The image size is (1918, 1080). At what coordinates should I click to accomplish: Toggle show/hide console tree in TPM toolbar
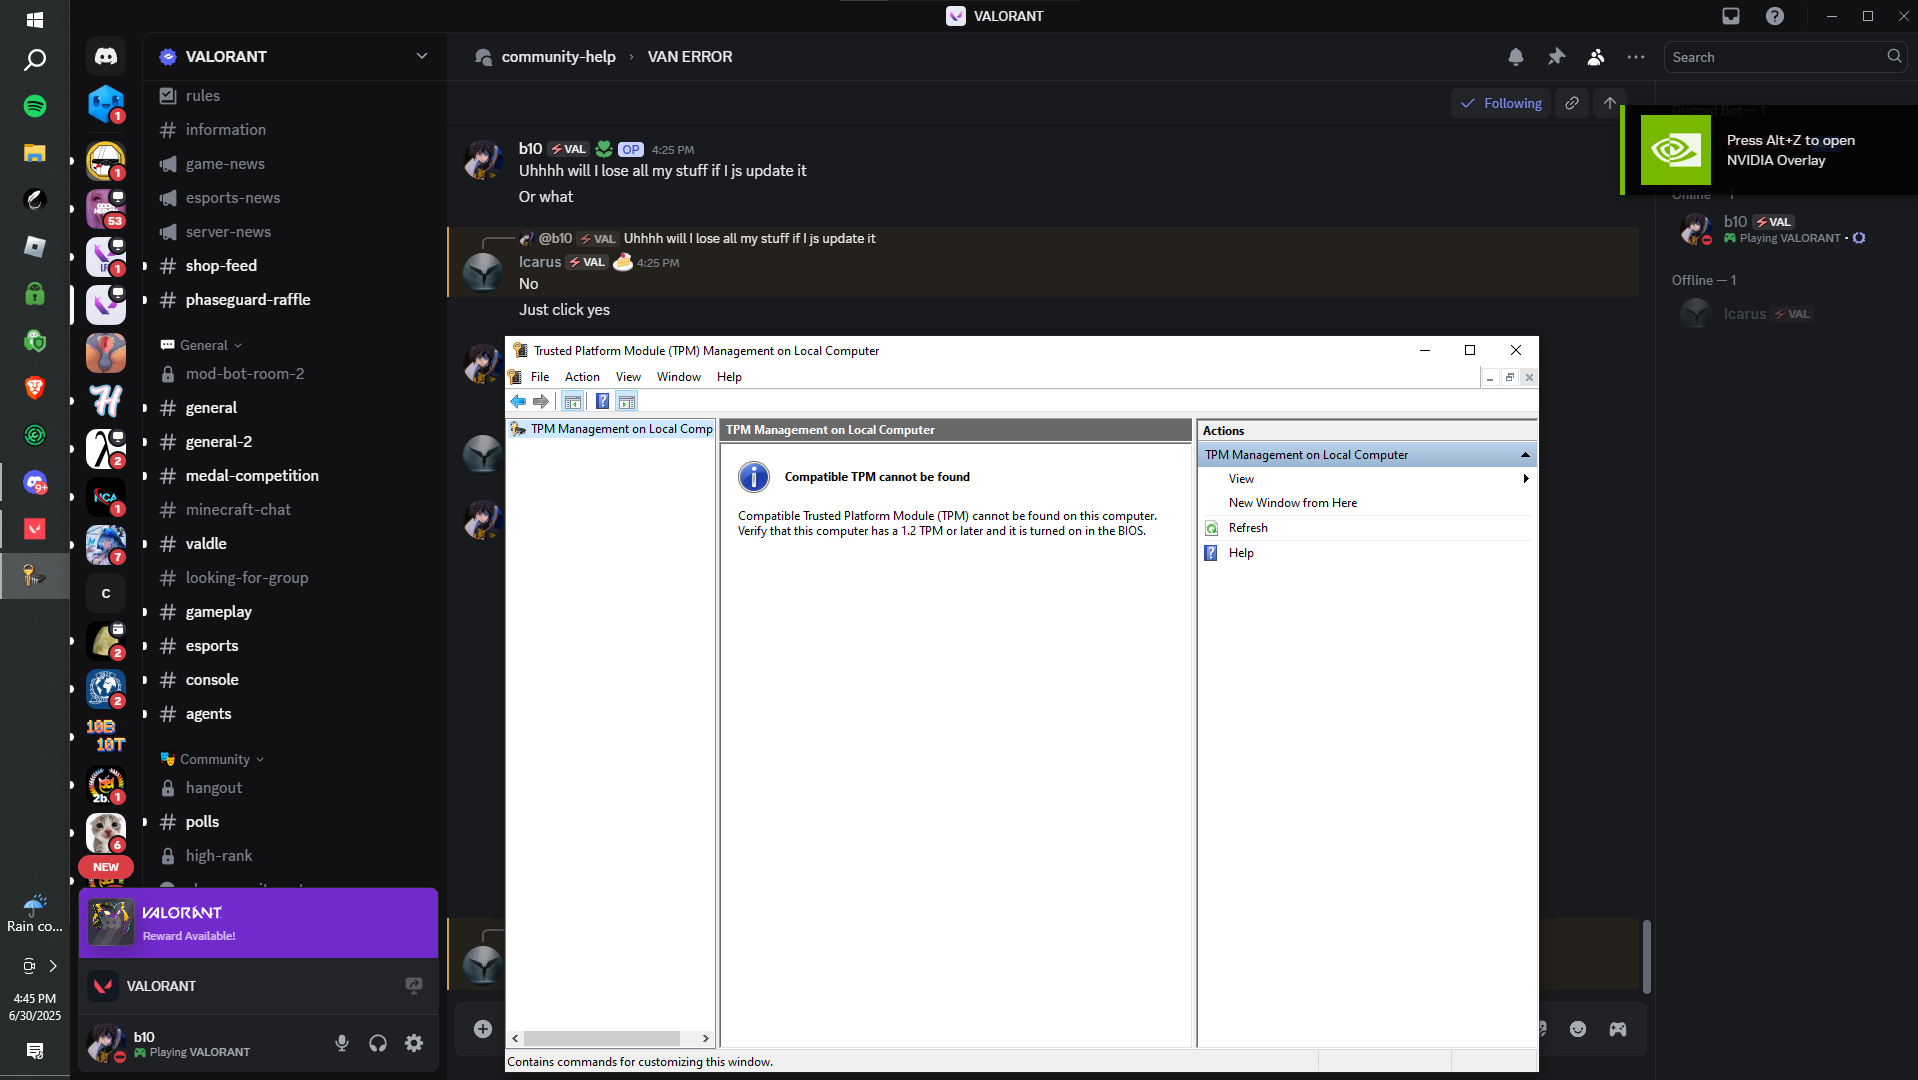point(573,401)
